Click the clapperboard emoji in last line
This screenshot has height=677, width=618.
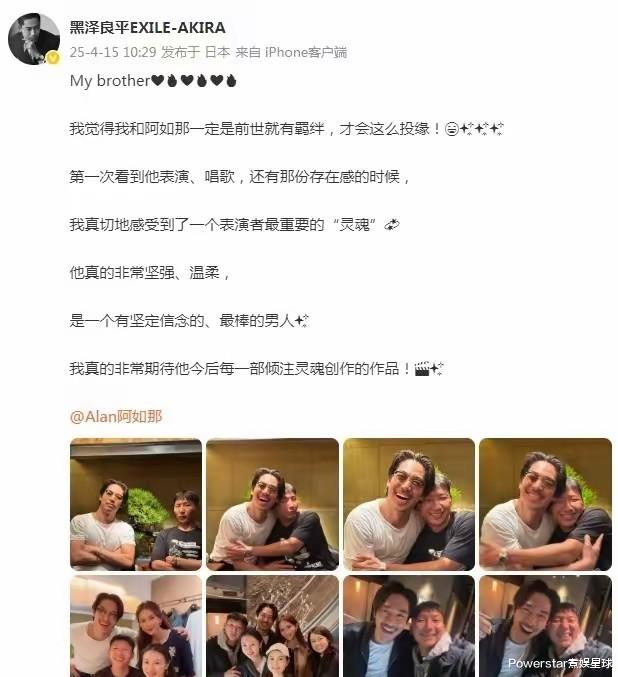click(422, 369)
